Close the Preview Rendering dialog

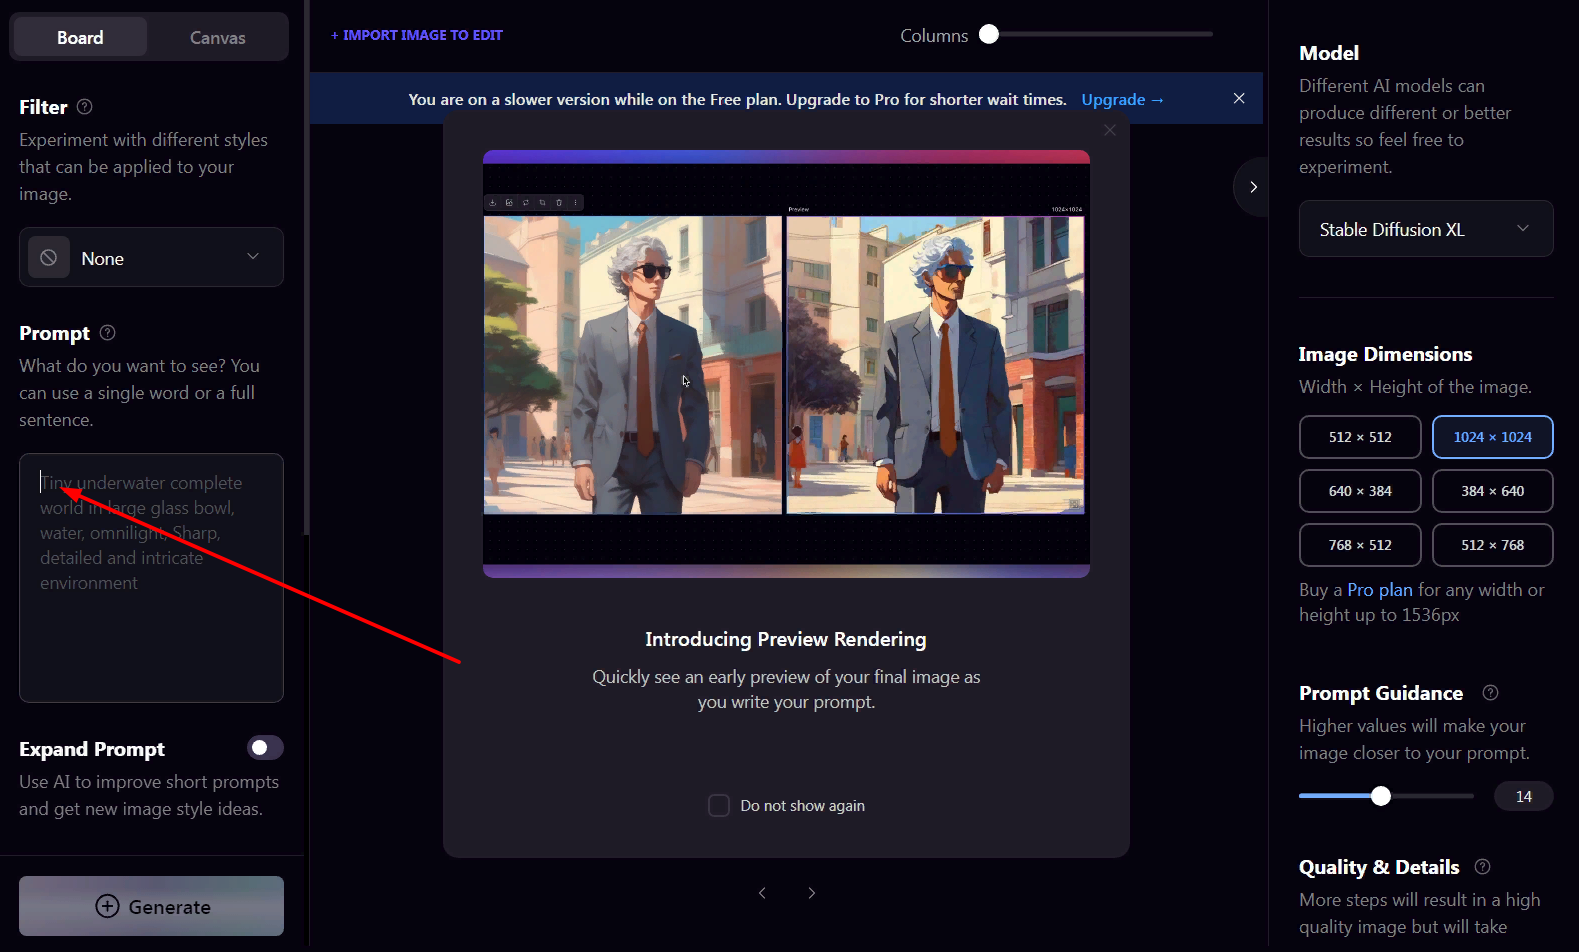pyautogui.click(x=1109, y=131)
